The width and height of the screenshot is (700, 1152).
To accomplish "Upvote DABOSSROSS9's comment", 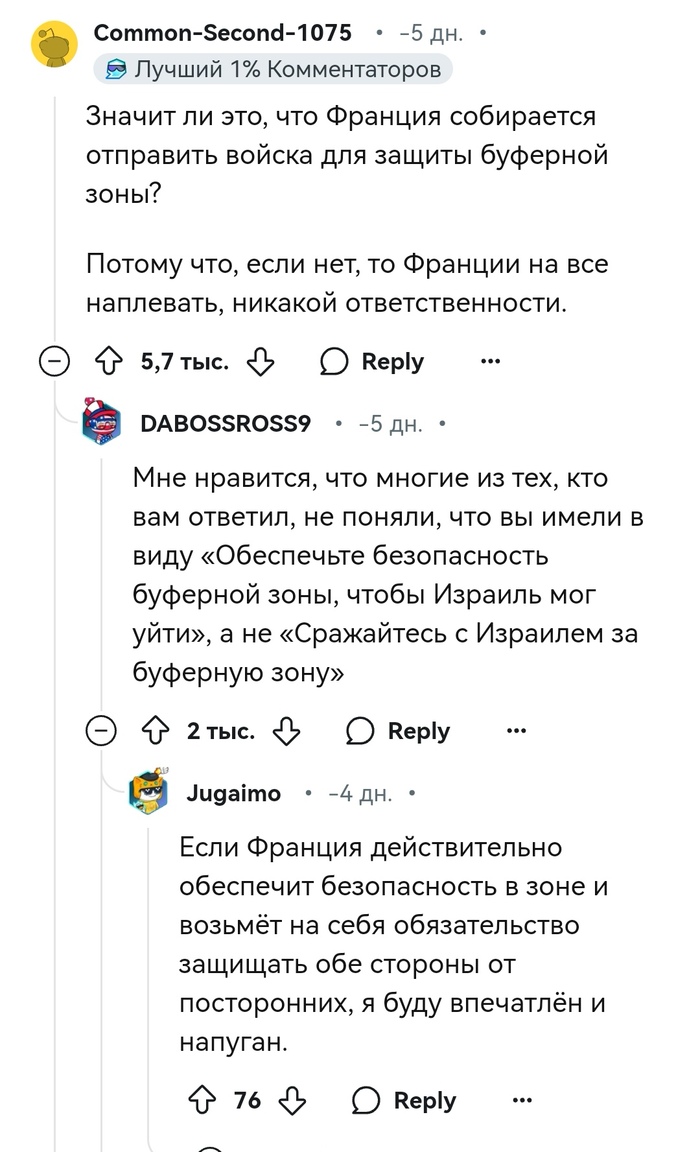I will (x=154, y=732).
